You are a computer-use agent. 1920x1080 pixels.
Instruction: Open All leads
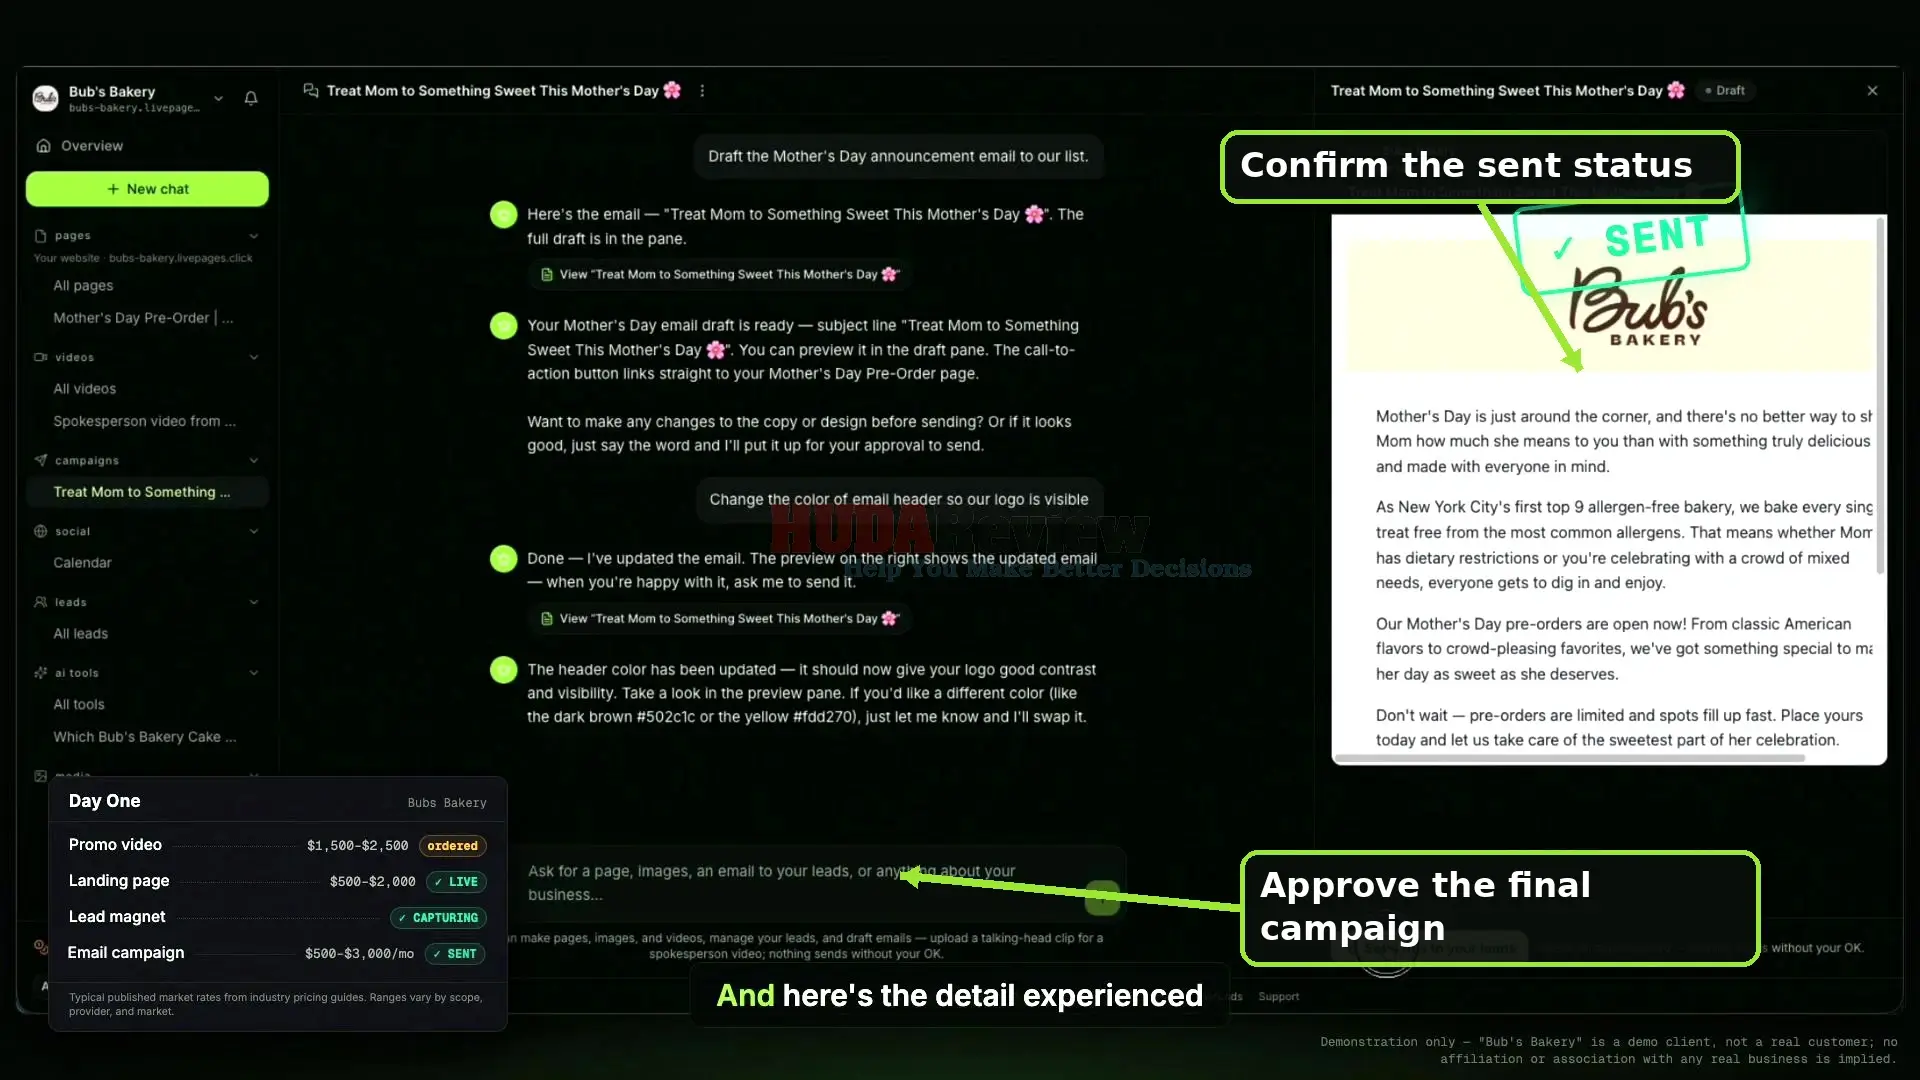click(81, 634)
